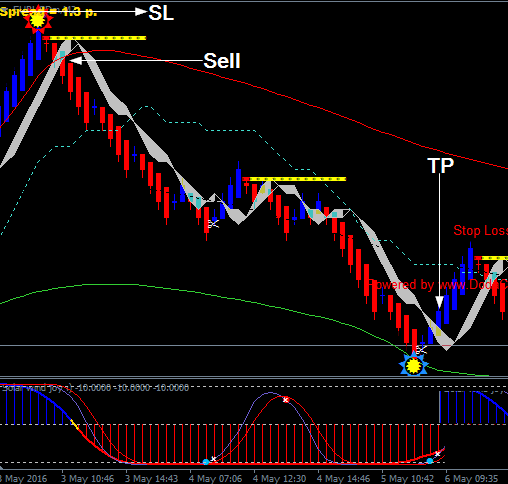The image size is (508, 484).
Task: Select the white x marker at the oscillator peak
Action: click(x=286, y=400)
